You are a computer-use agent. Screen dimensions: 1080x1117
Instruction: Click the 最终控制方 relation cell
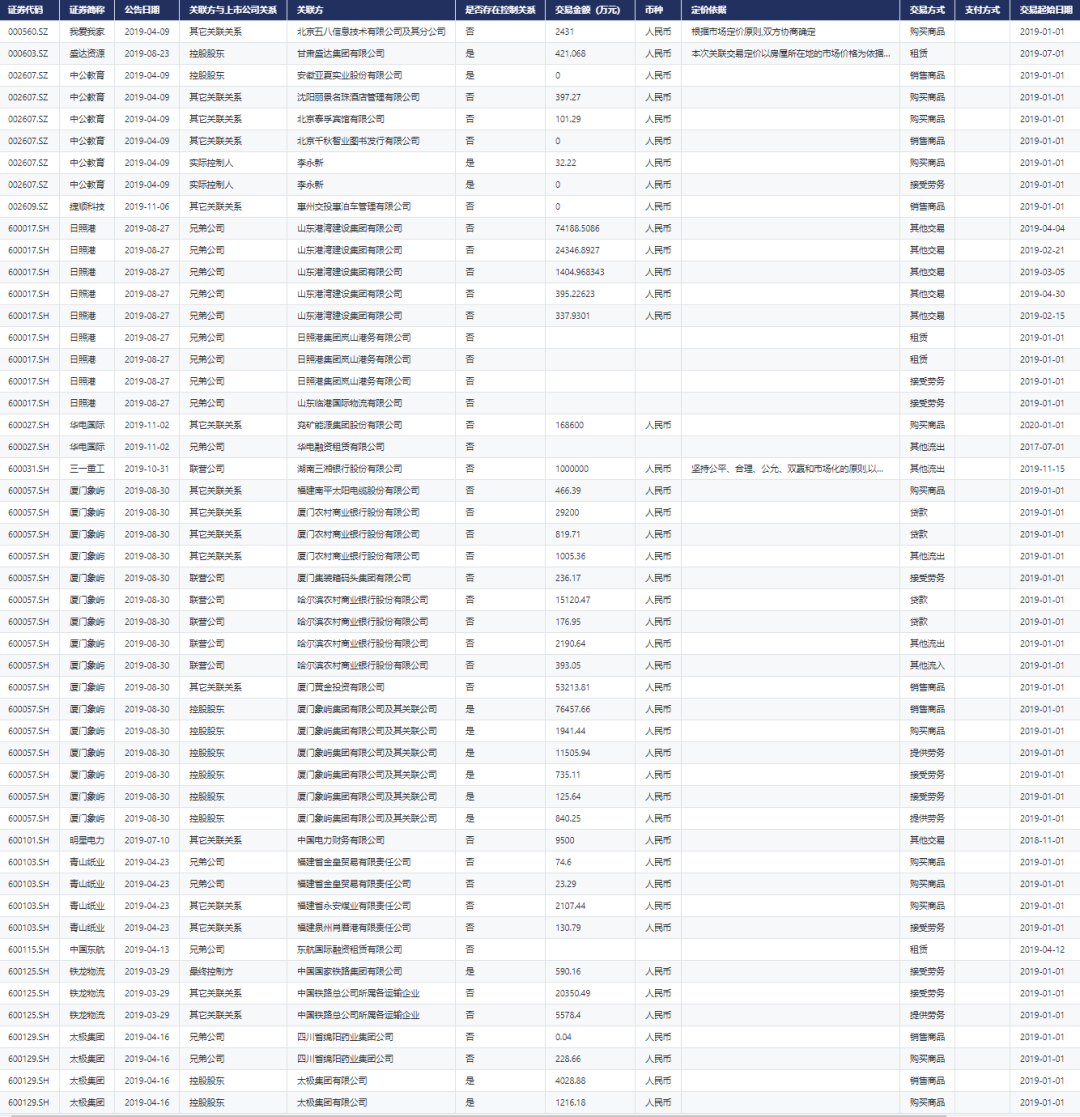211,972
